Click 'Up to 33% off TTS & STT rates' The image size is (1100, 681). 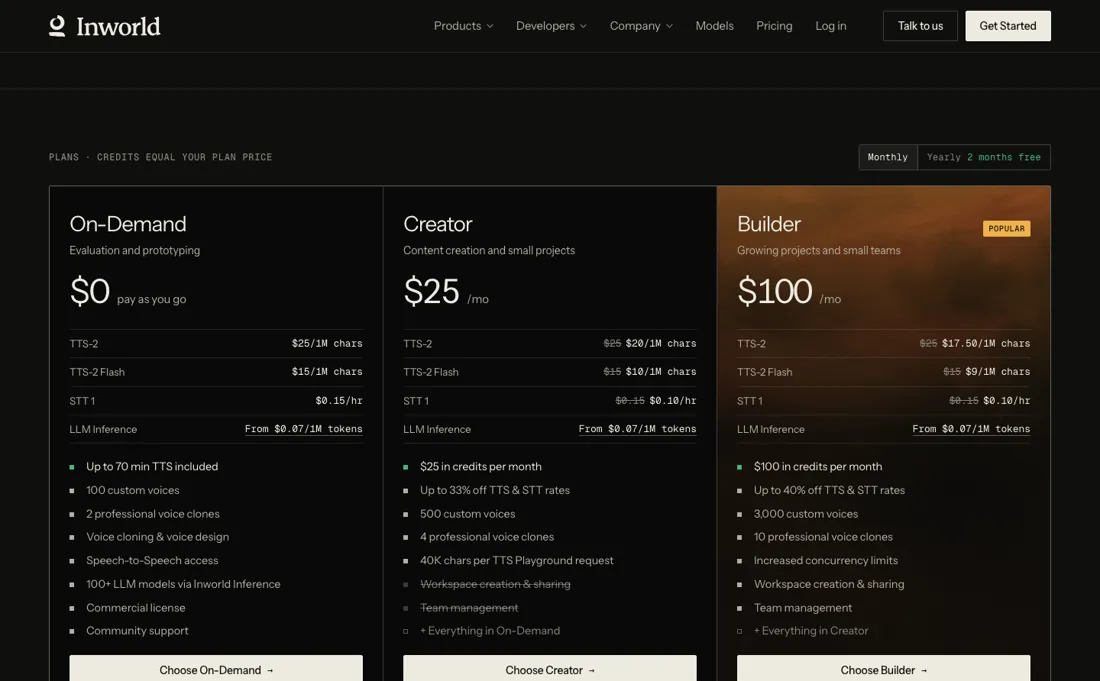pos(495,490)
